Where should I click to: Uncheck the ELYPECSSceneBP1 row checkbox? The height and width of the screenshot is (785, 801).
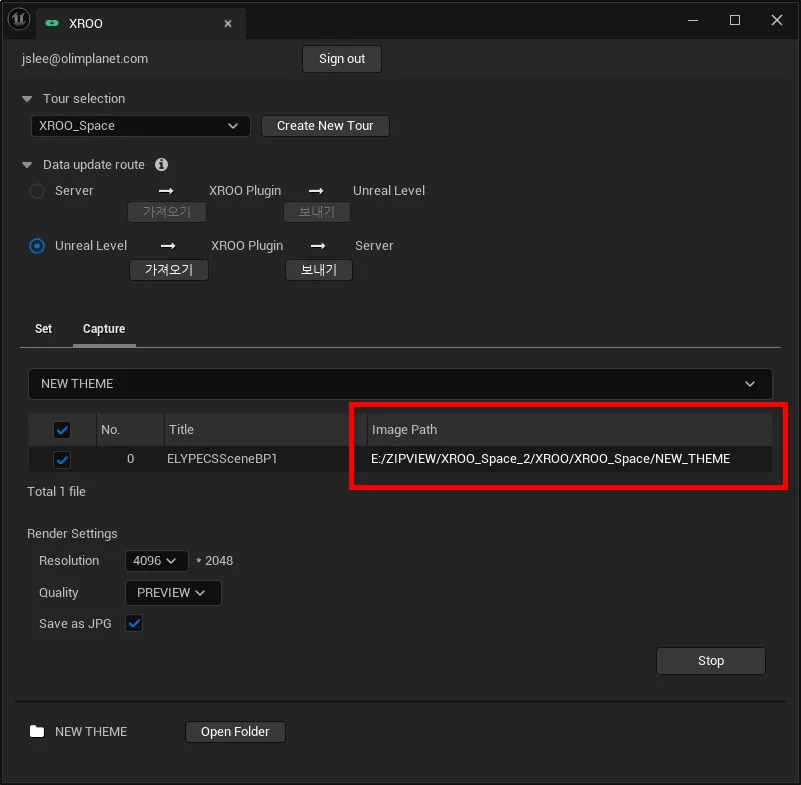tap(62, 459)
